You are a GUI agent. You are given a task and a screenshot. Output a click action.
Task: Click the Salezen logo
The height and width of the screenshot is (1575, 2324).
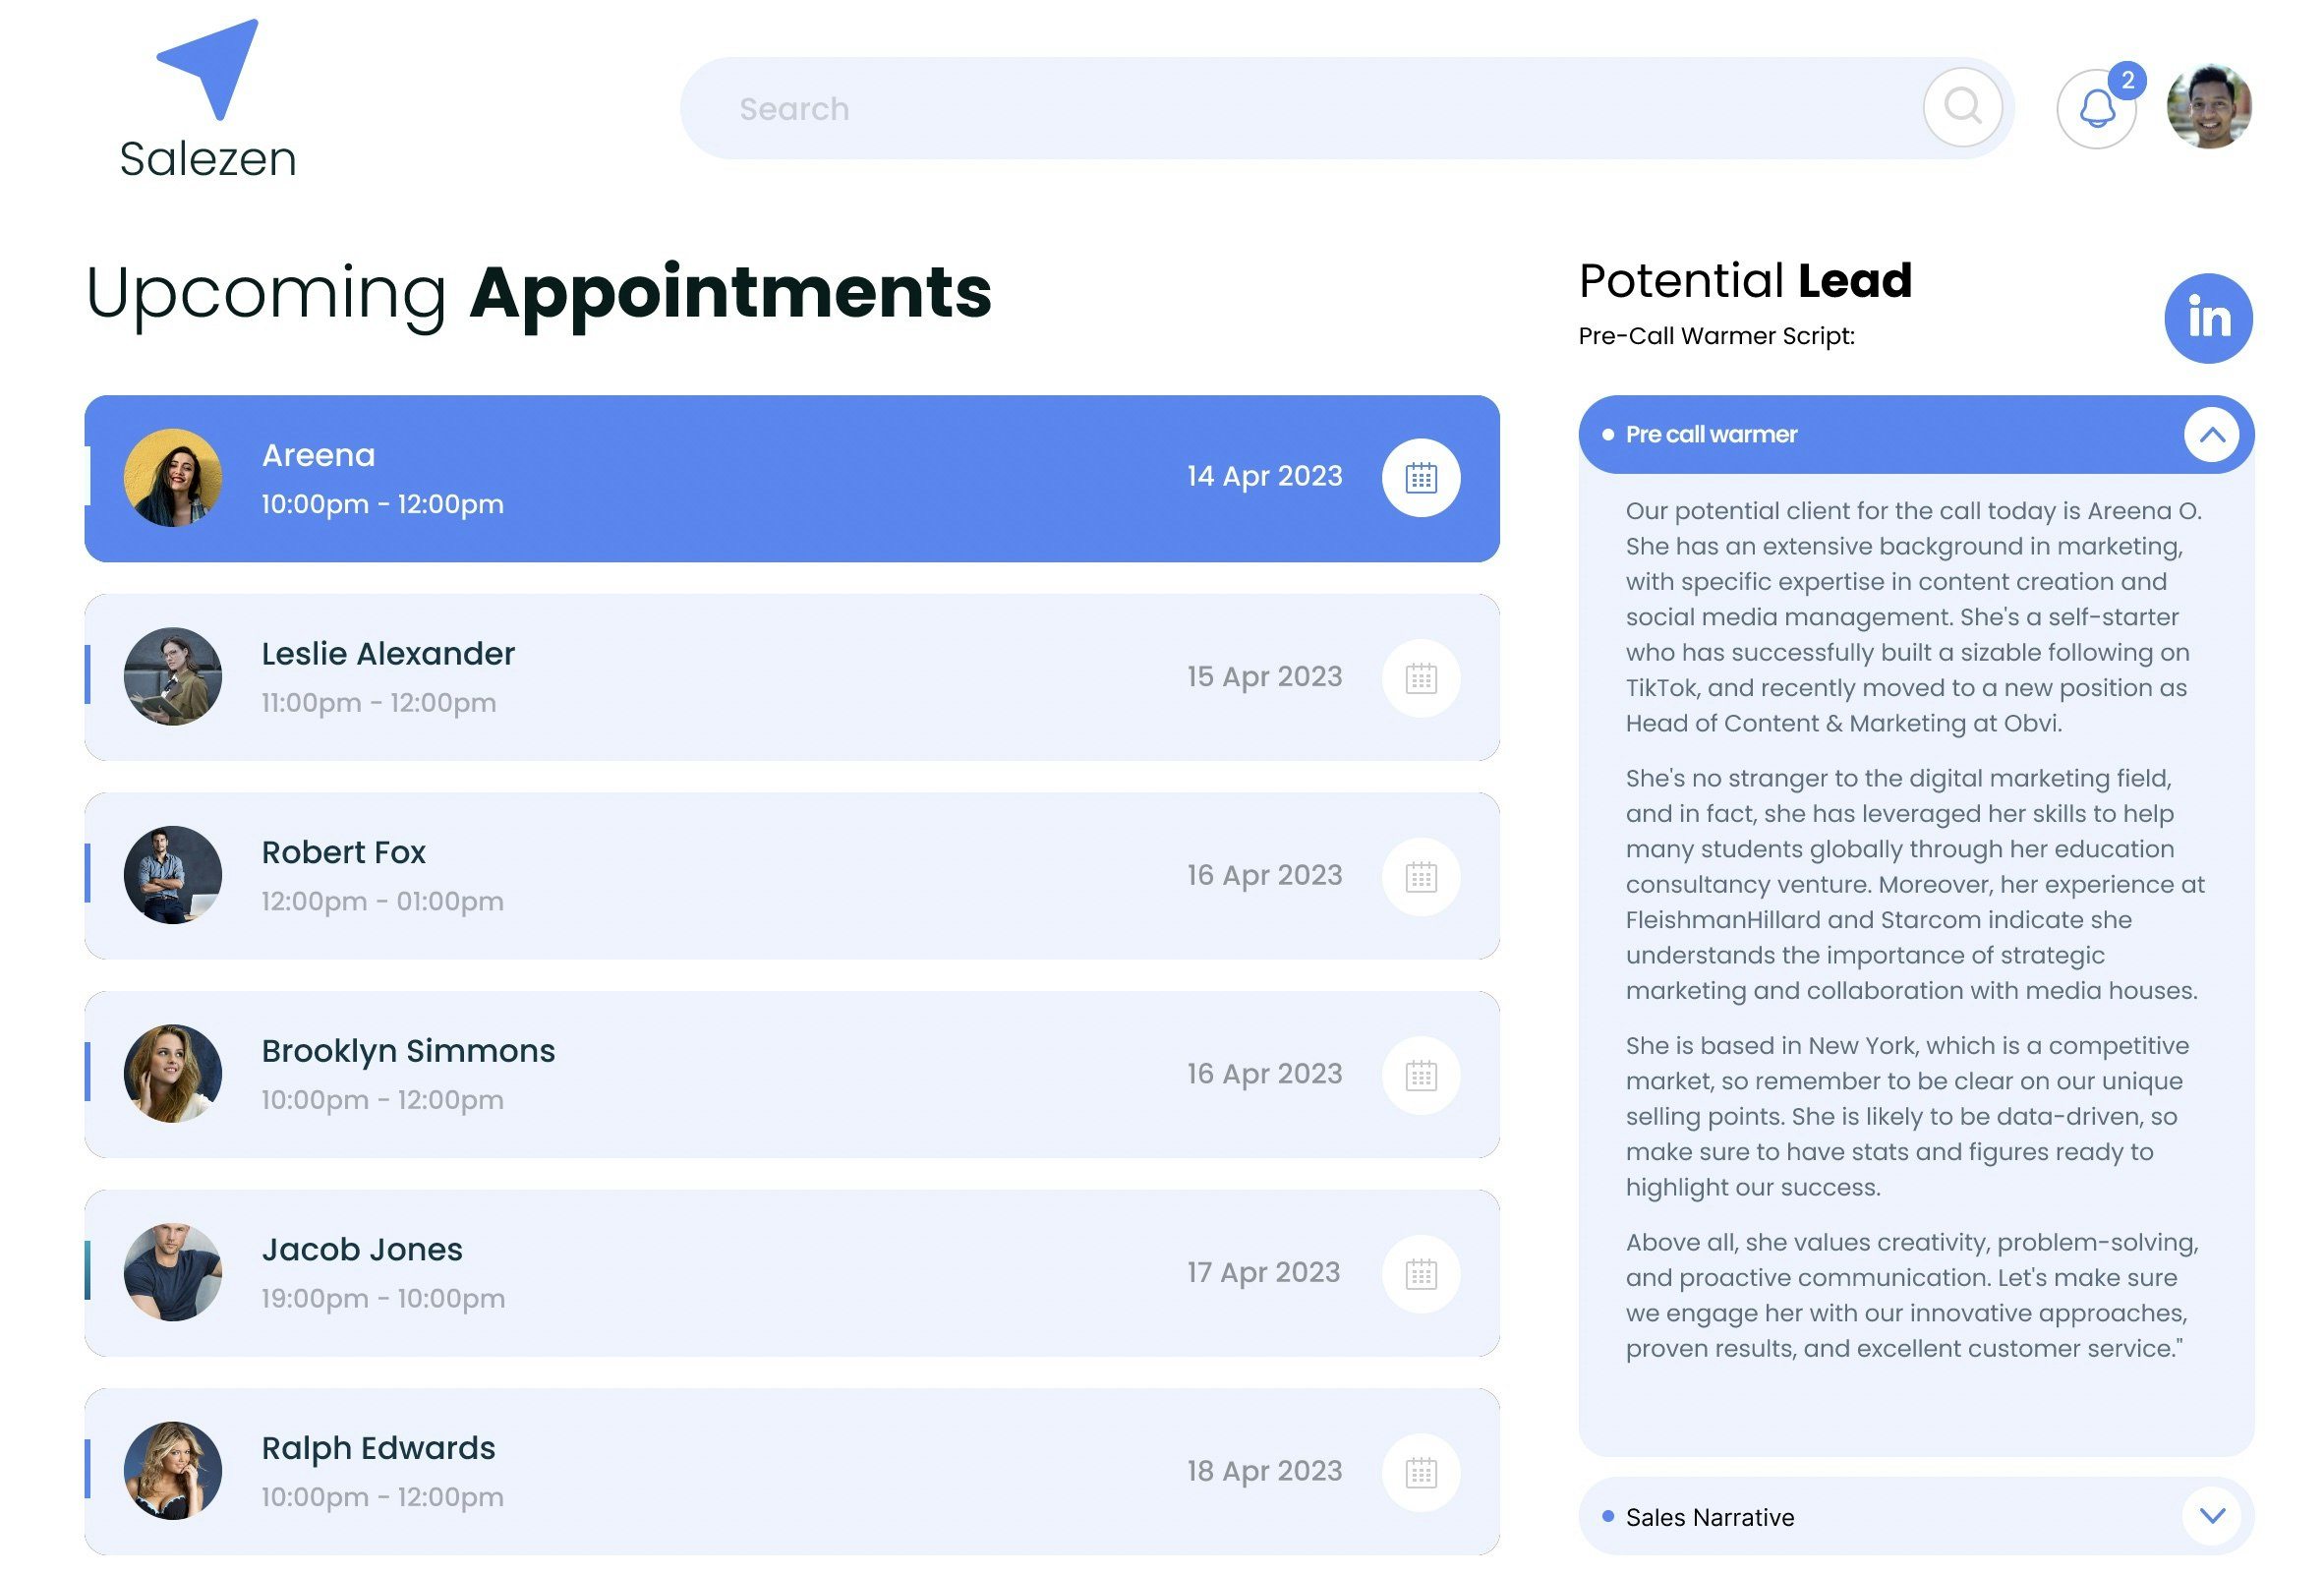click(x=208, y=100)
